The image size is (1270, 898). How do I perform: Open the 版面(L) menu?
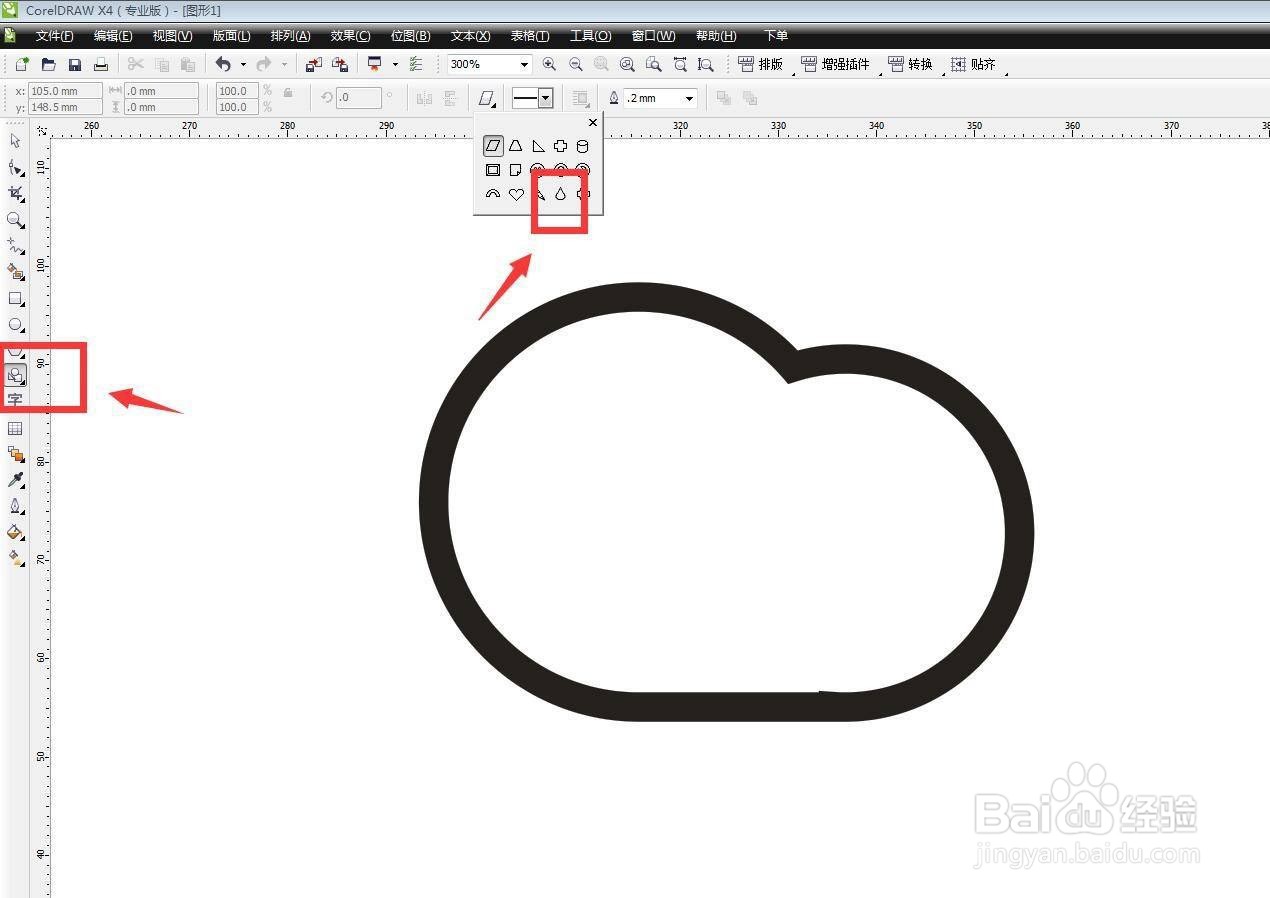231,36
